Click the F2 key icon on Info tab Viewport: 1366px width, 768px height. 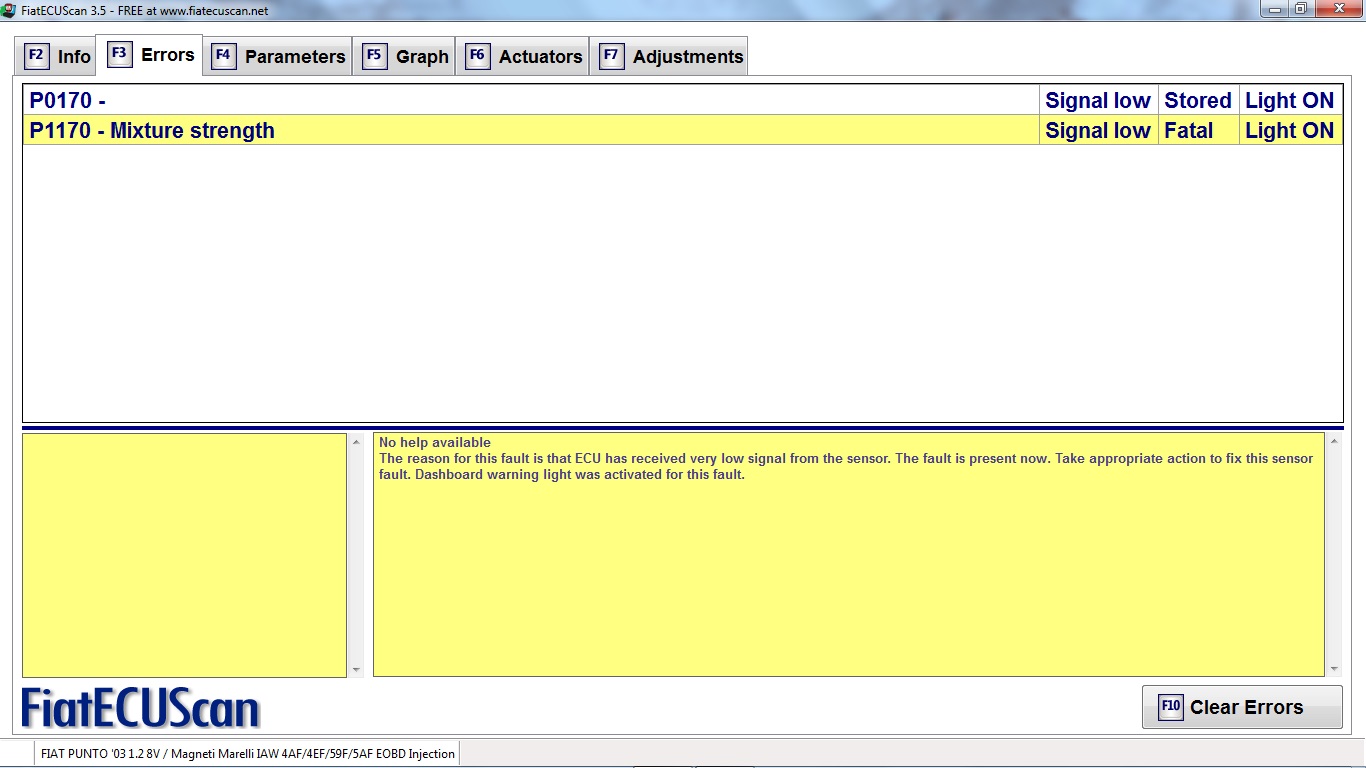(x=36, y=56)
